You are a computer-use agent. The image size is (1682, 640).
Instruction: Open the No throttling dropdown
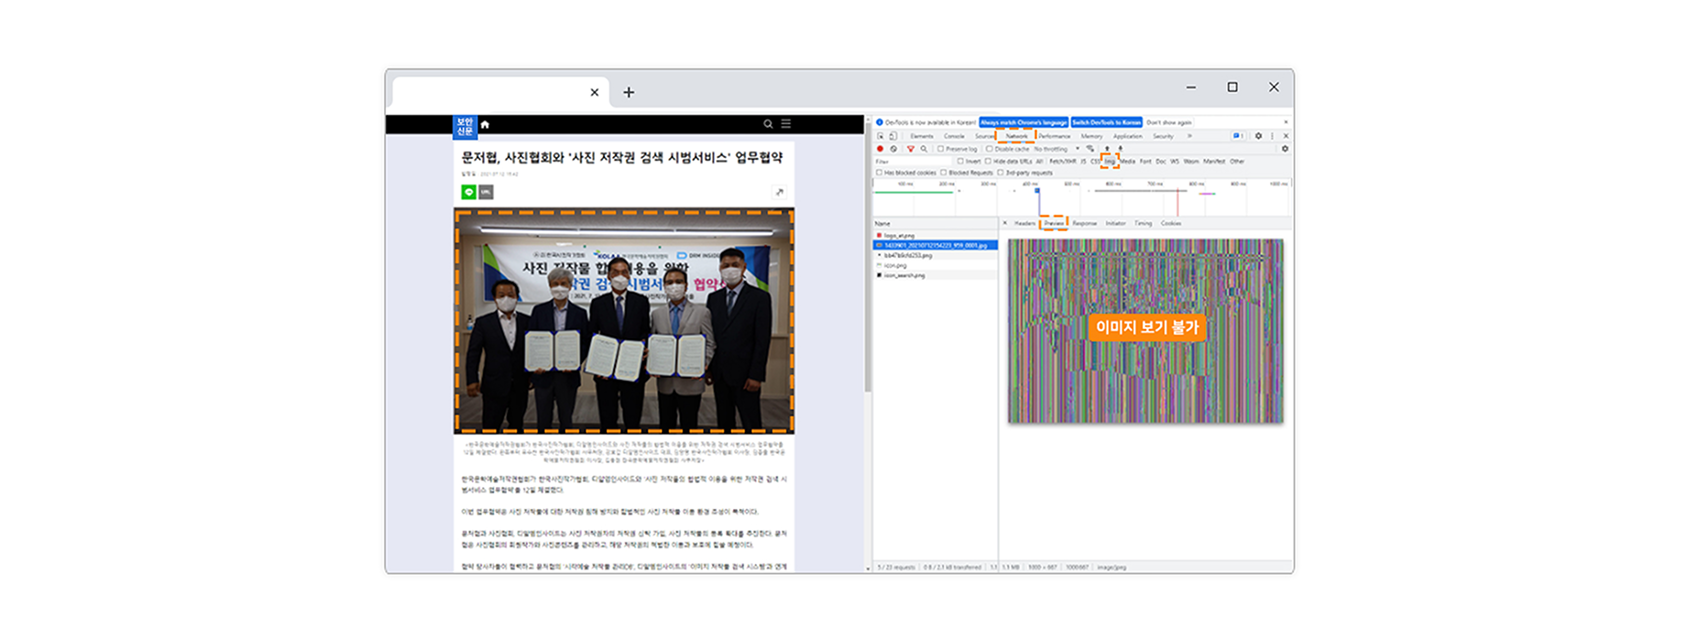(x=1057, y=149)
